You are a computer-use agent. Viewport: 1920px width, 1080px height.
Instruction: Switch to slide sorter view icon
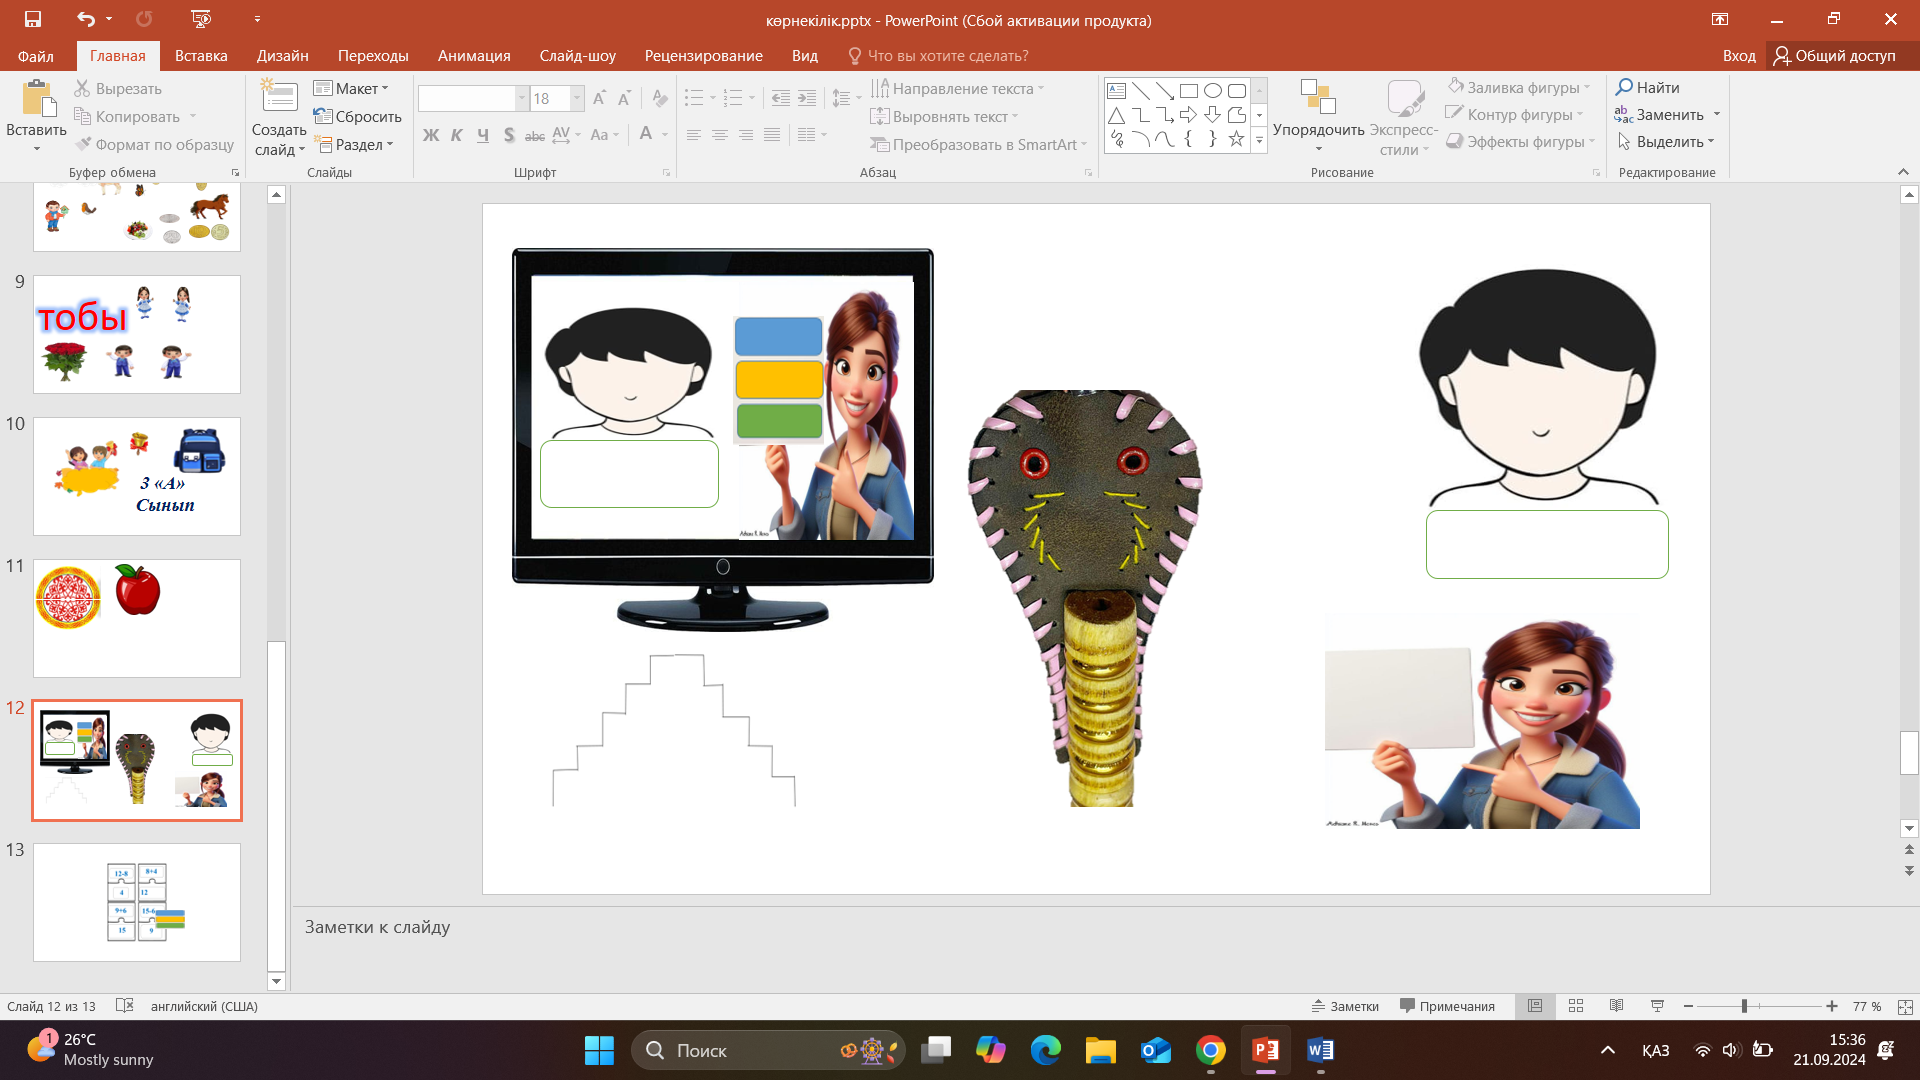tap(1576, 1006)
